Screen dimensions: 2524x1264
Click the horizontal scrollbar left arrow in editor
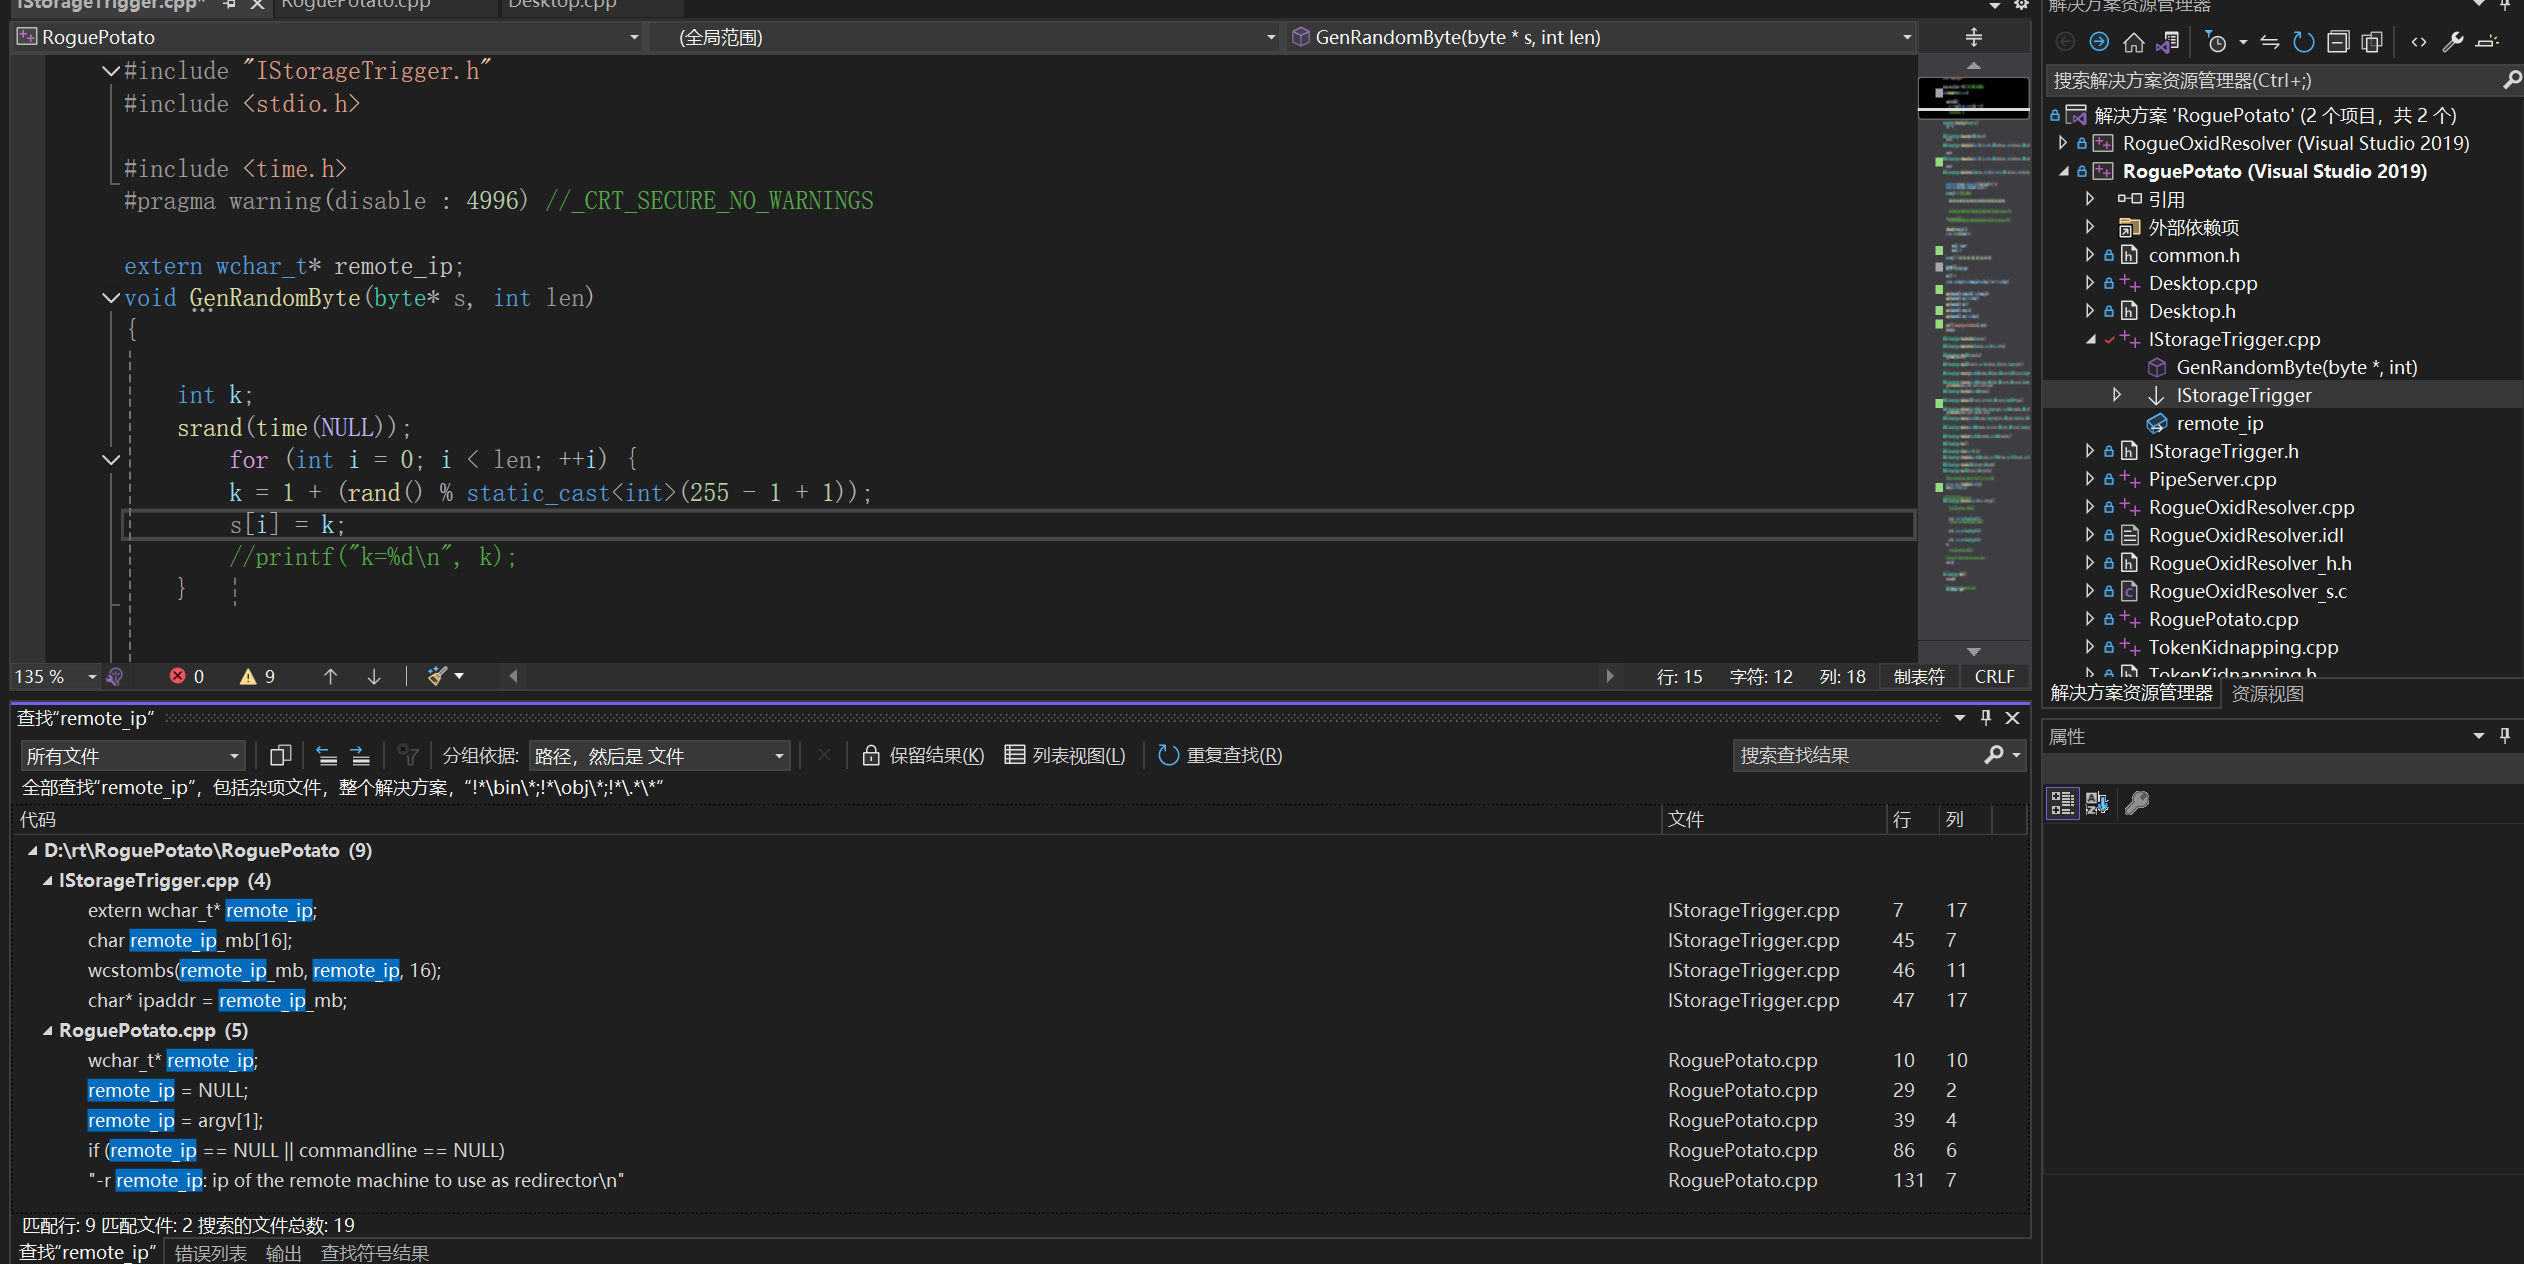point(513,677)
